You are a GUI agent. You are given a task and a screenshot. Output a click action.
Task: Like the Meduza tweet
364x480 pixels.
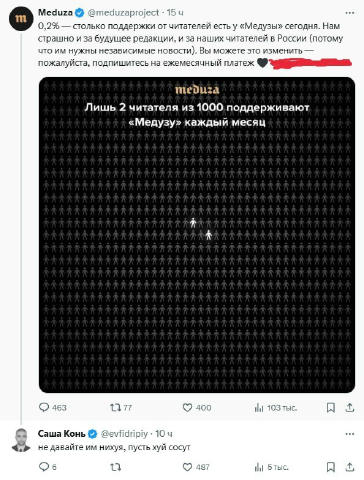187,407
